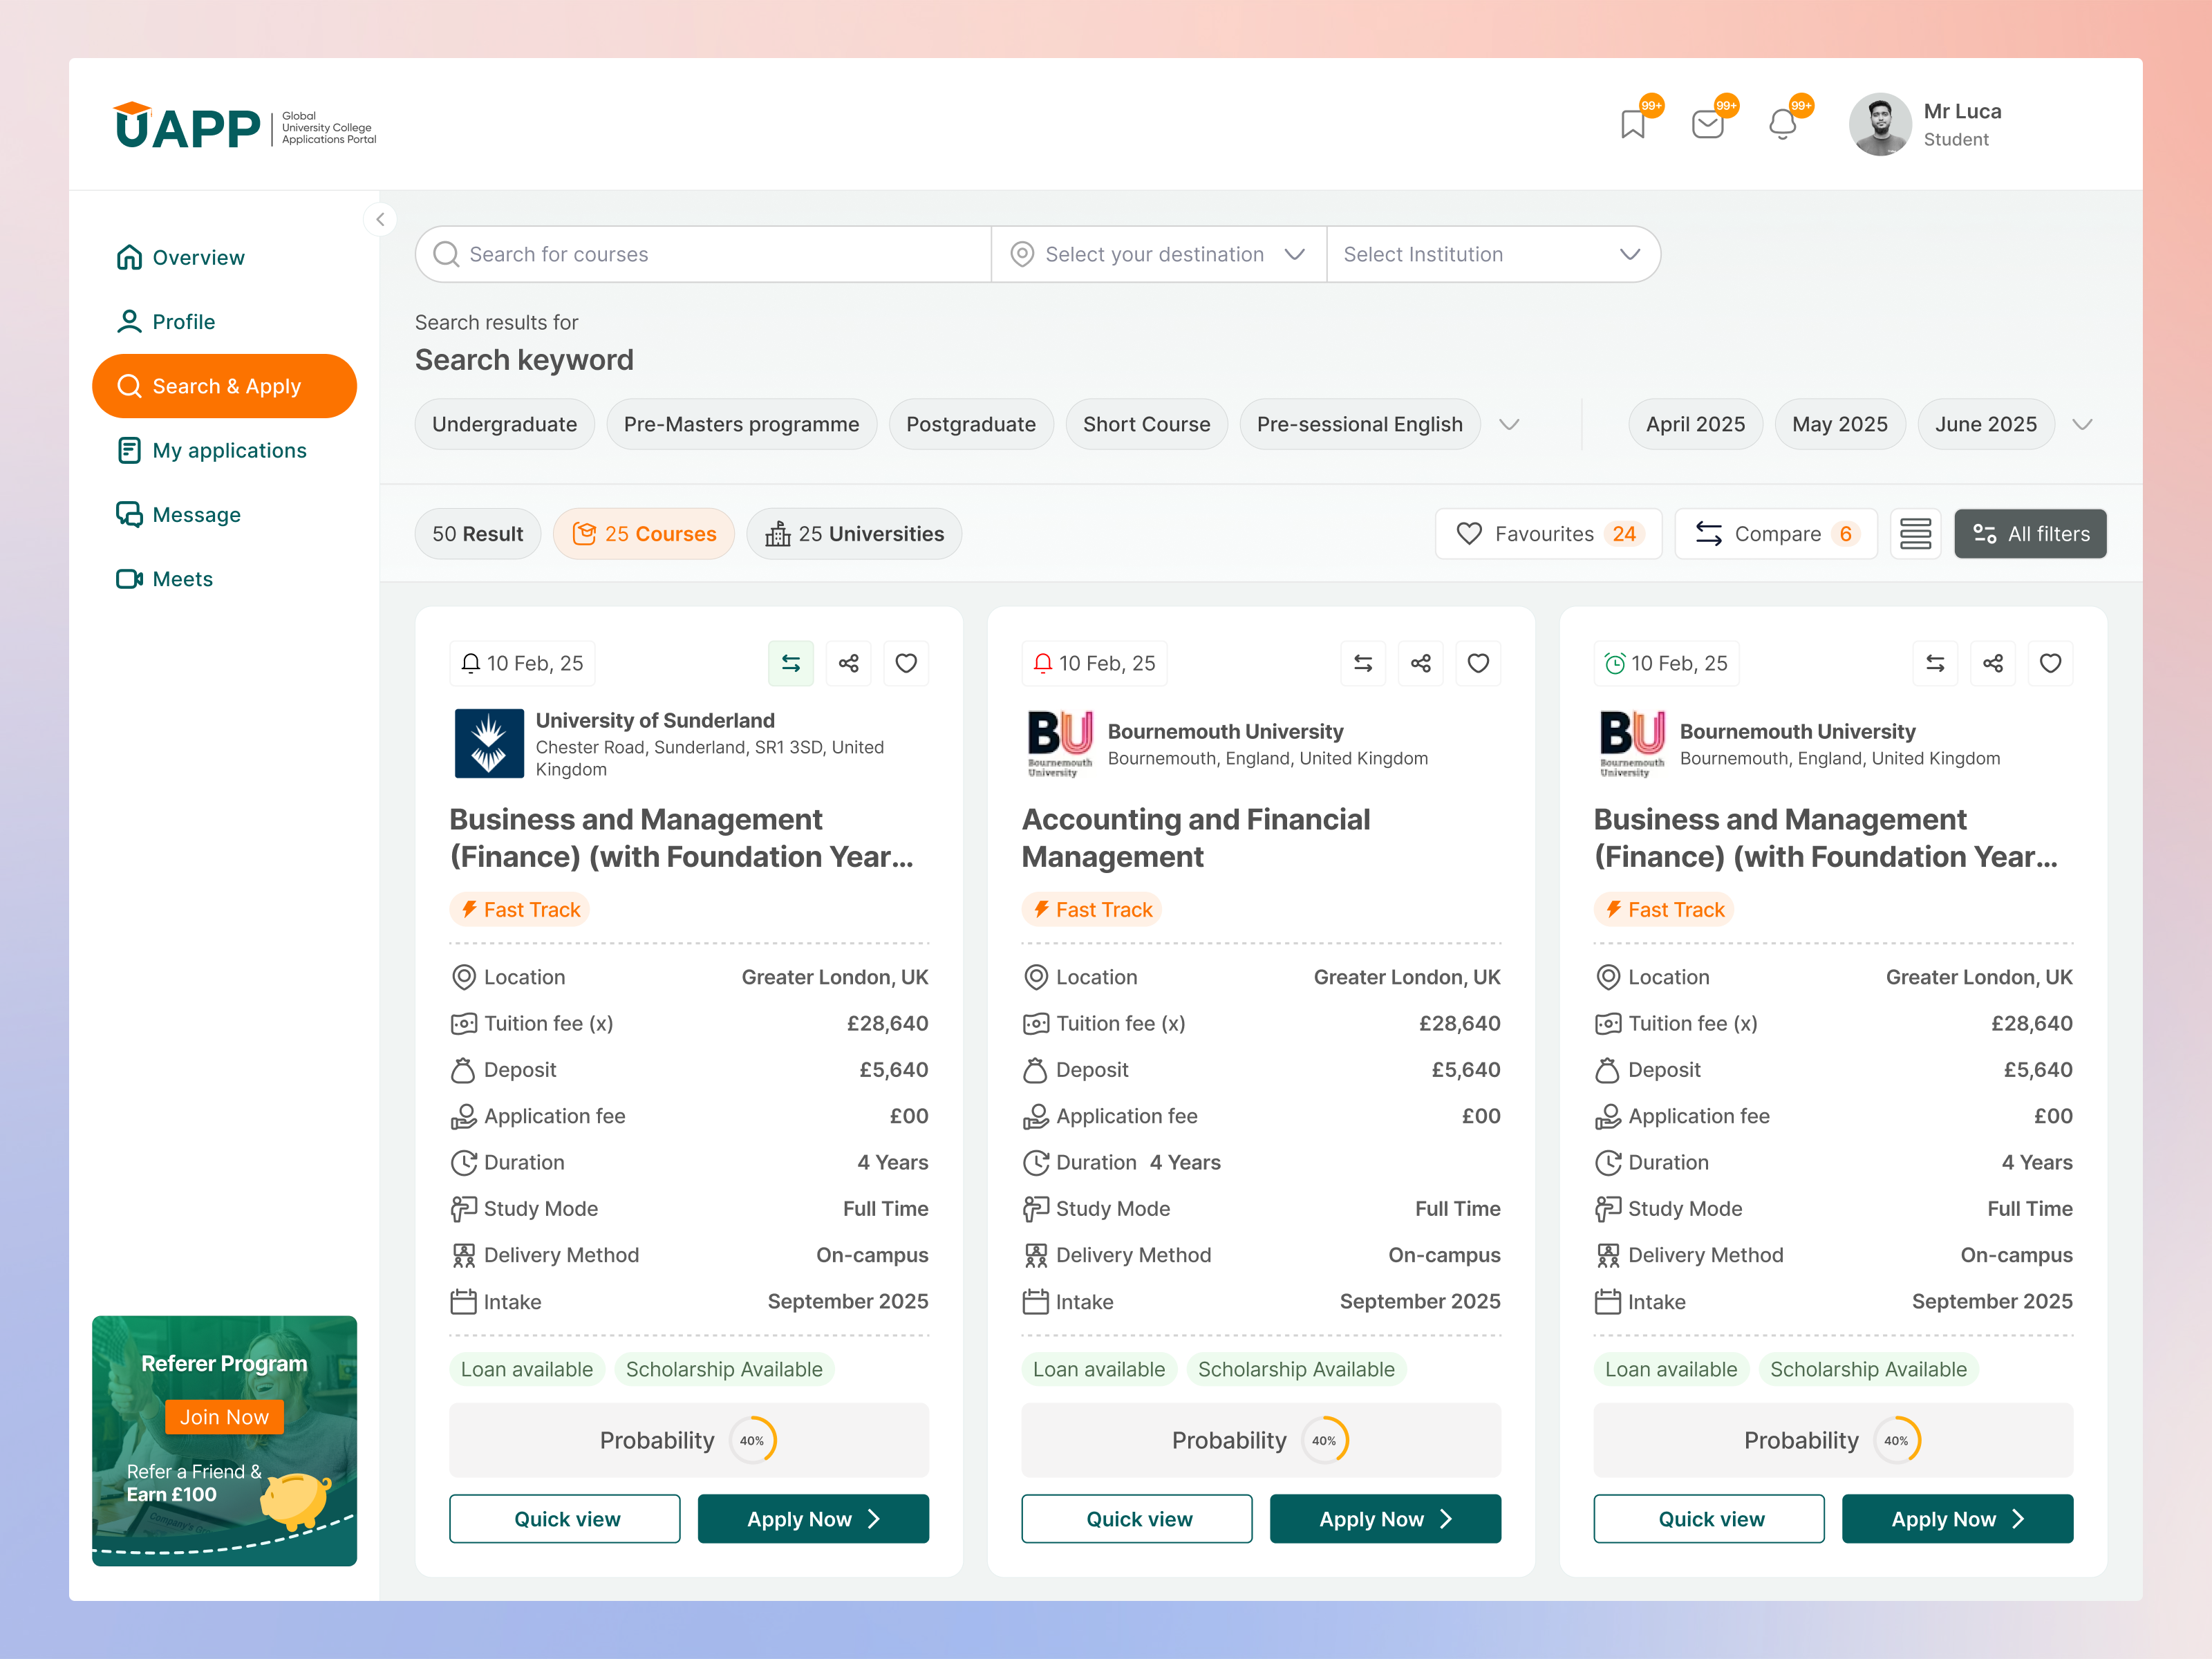2212x1659 pixels.
Task: Expand more intake month chips
Action: pos(2082,424)
